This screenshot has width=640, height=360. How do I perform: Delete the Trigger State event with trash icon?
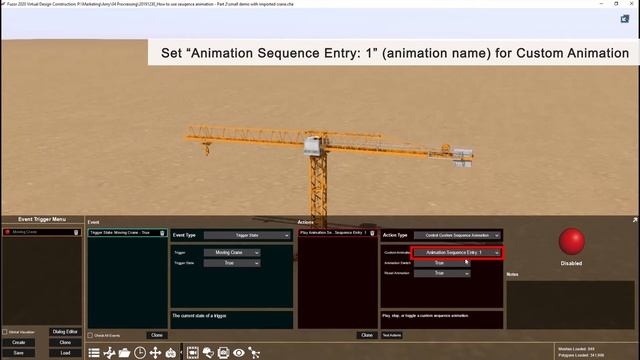(162, 233)
